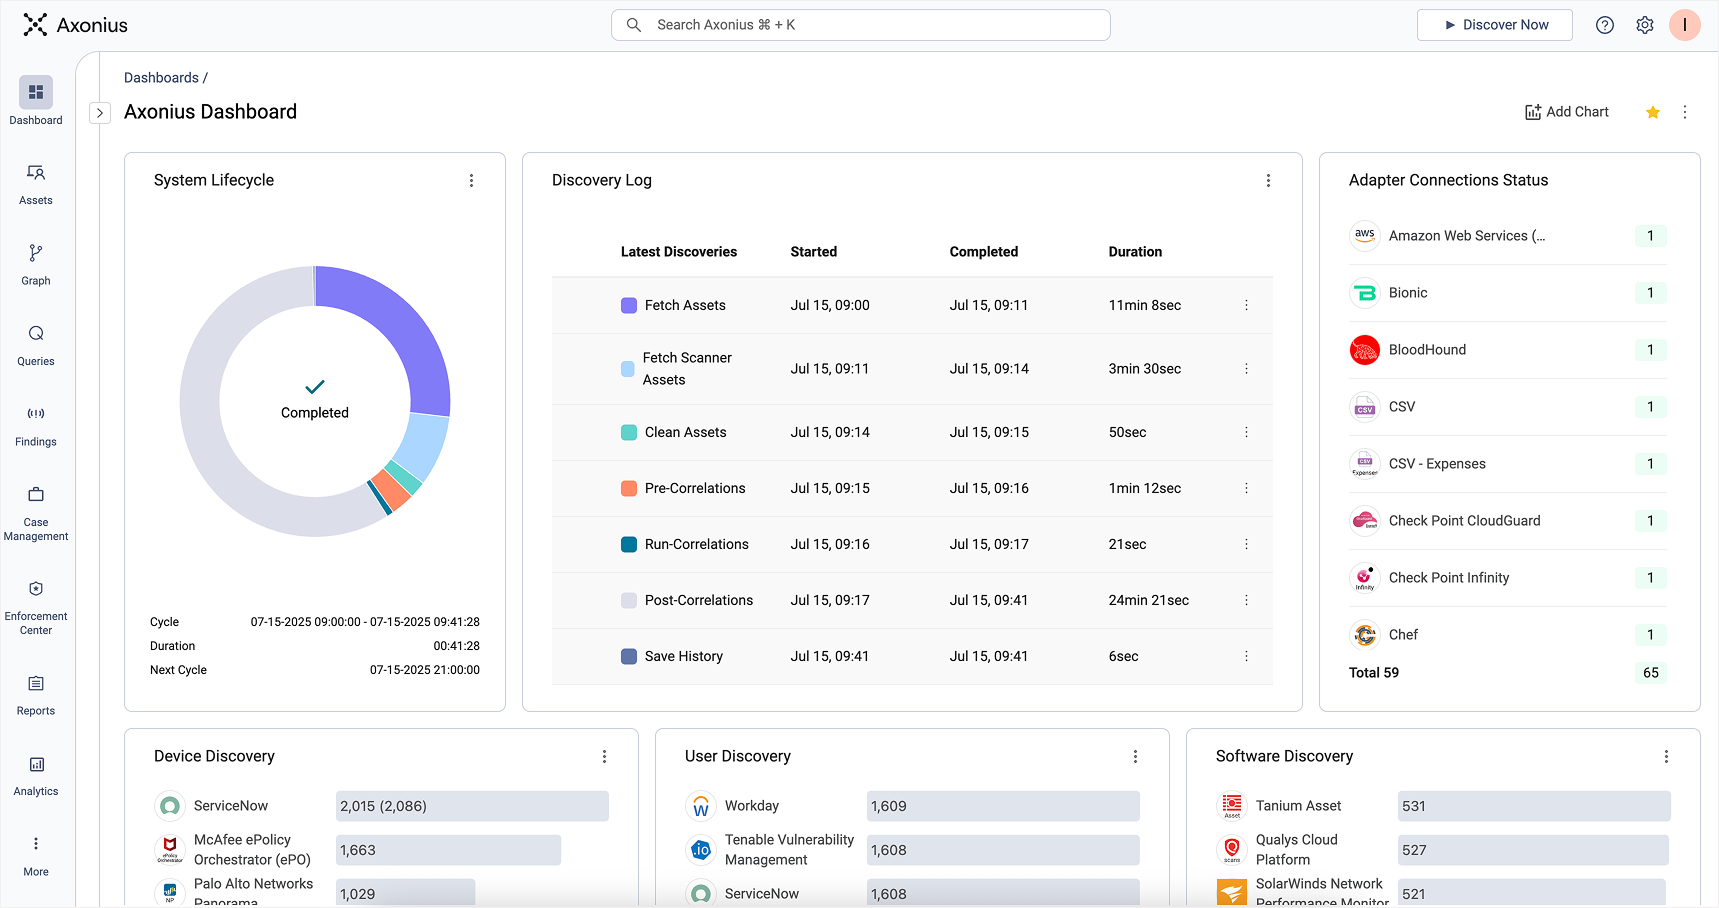The image size is (1719, 908).
Task: Open the help question-mark icon
Action: (x=1605, y=25)
